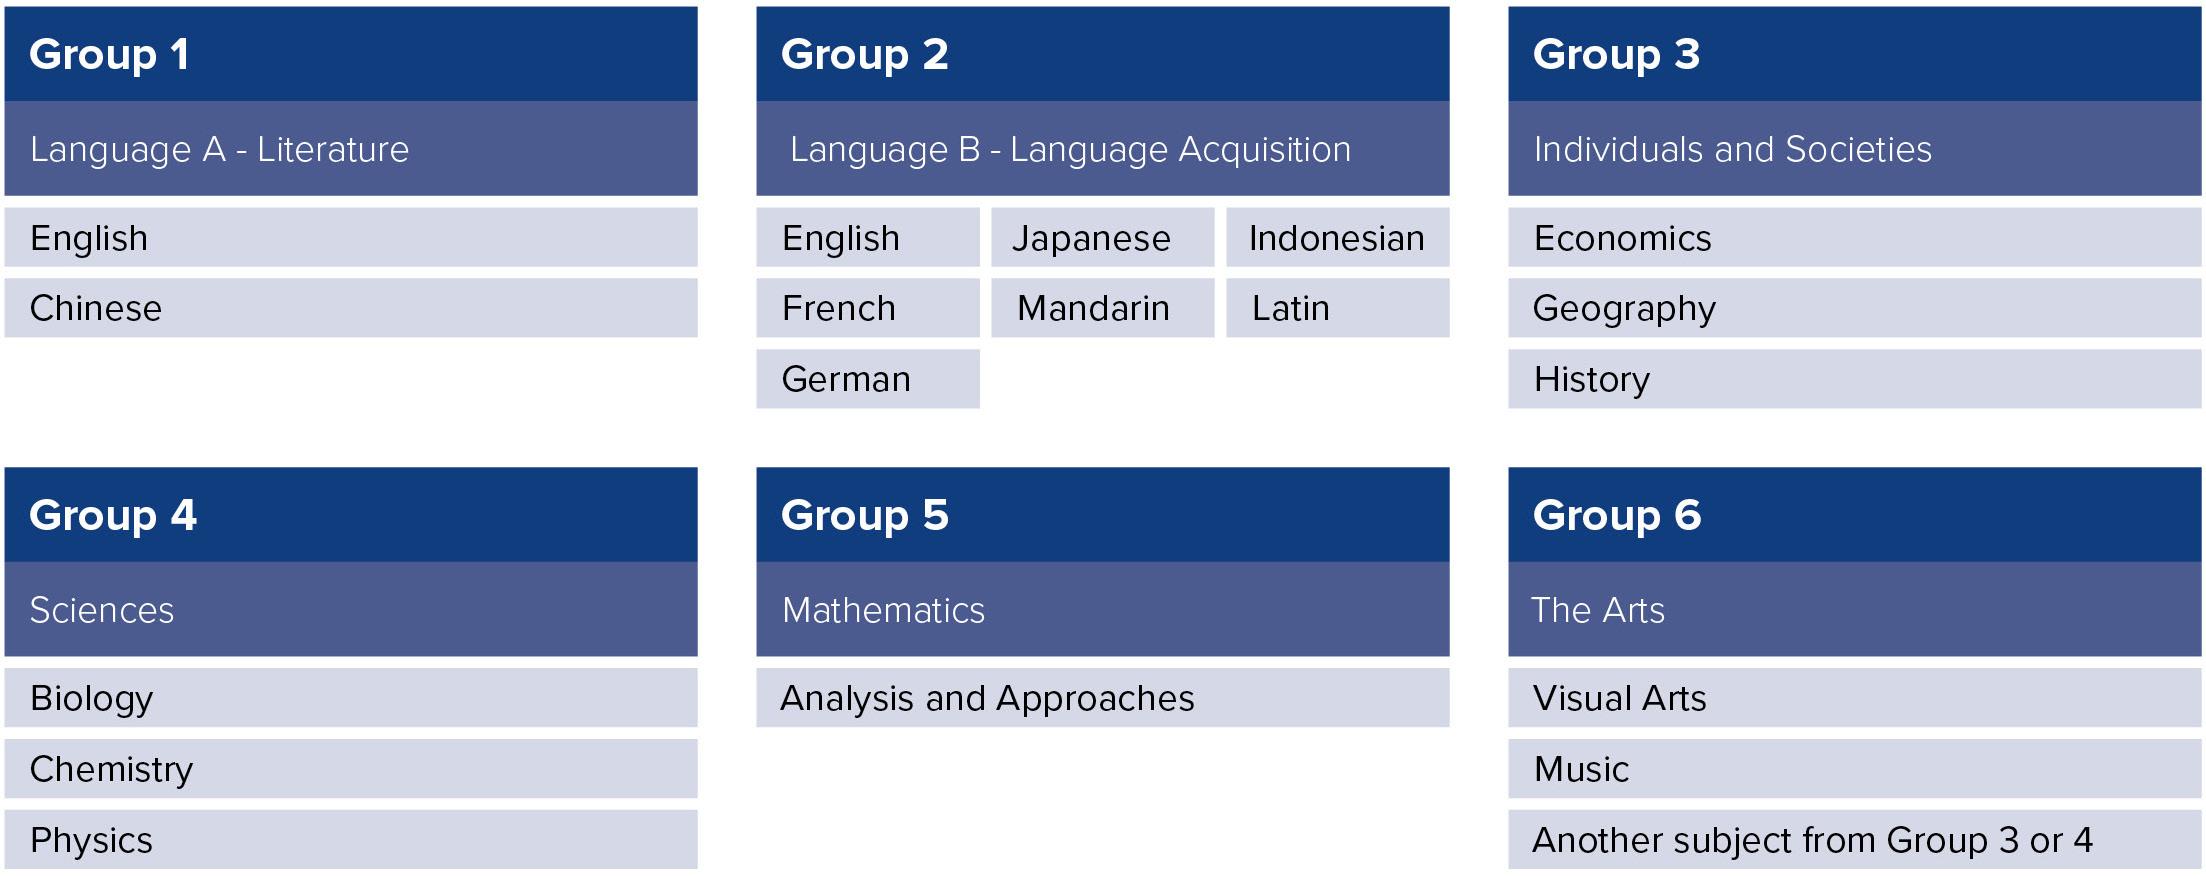Select Analysis and Approaches mathematics
Image resolution: width=2206 pixels, height=876 pixels.
pos(1102,698)
